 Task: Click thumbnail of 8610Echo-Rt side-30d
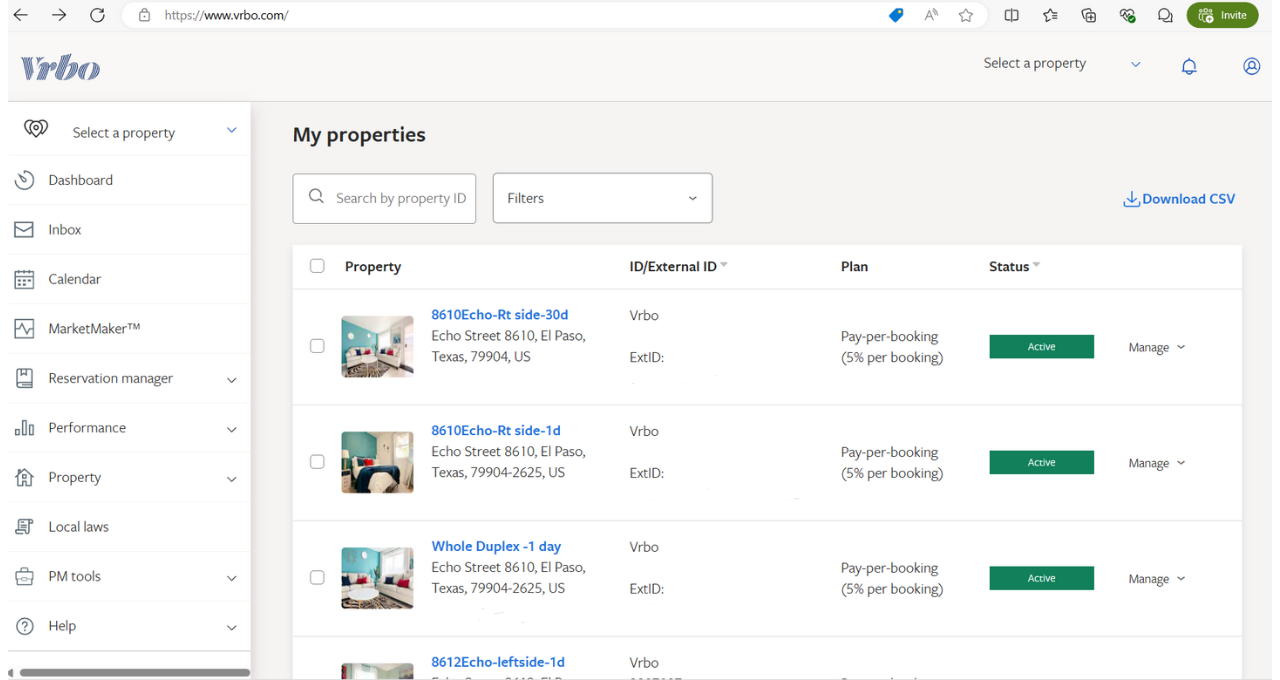377,346
